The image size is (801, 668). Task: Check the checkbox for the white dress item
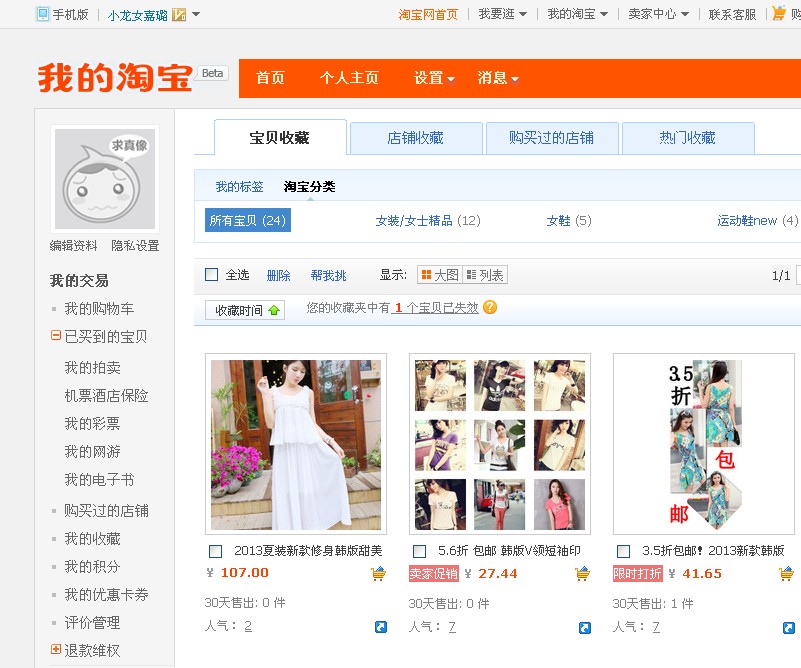coord(215,550)
